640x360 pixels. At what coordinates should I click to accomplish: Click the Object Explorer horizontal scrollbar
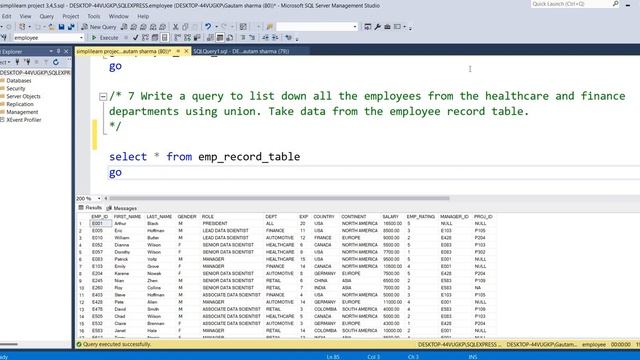coord(9,344)
